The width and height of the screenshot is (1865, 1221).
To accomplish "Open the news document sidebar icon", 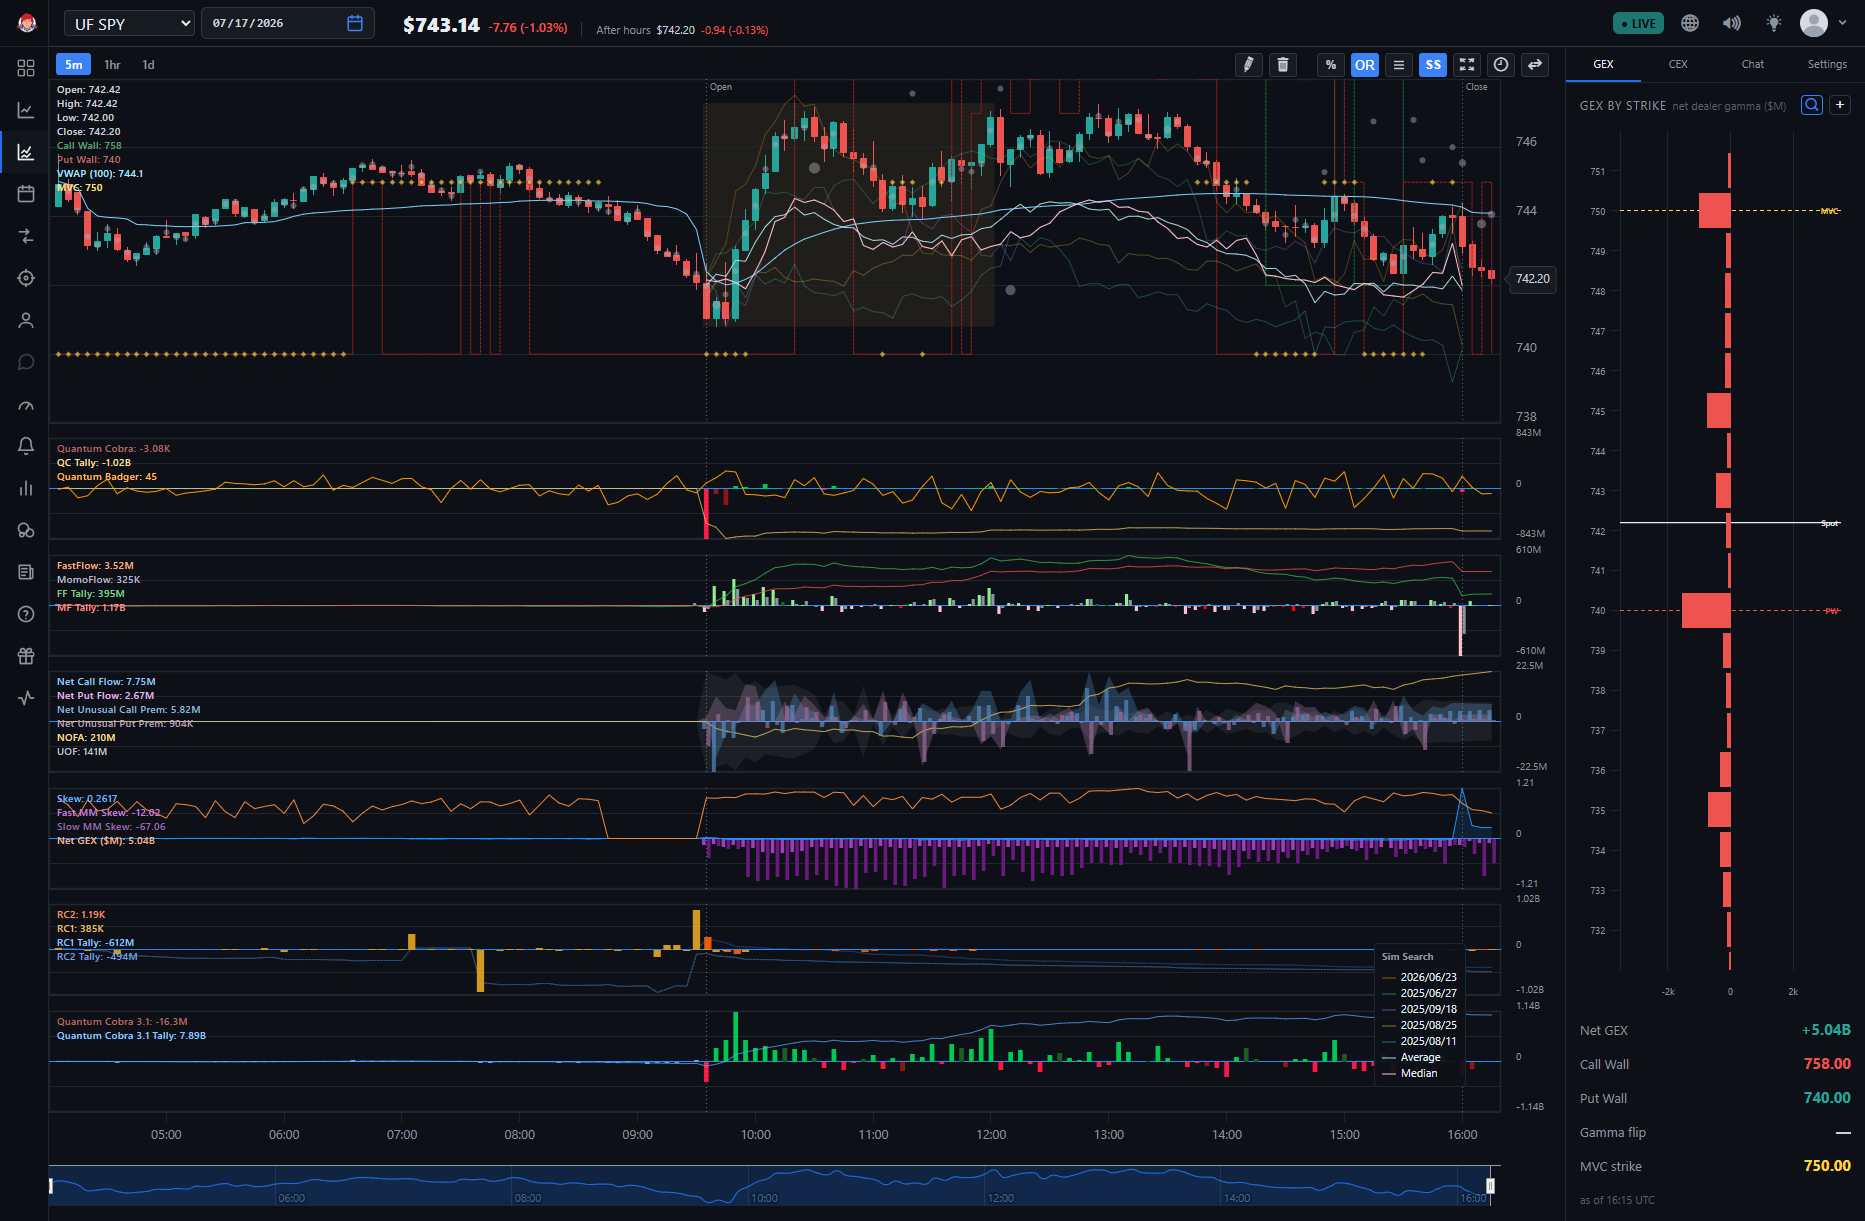I will click(26, 572).
